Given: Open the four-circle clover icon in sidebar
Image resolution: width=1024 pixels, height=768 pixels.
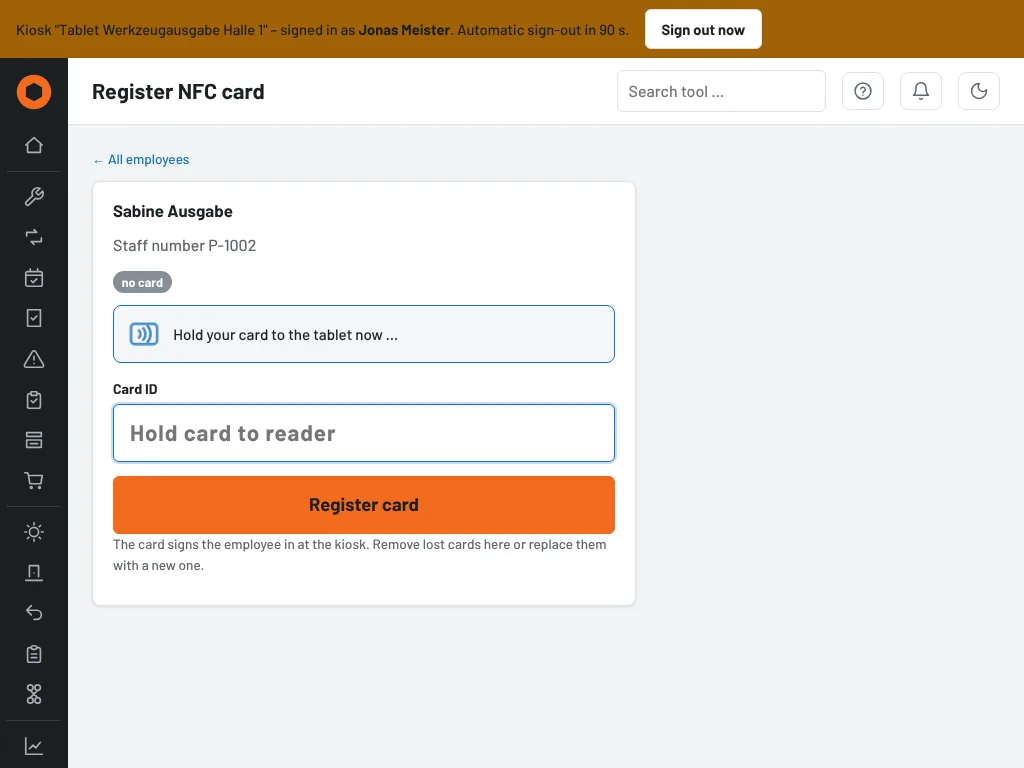Looking at the screenshot, I should coord(34,694).
